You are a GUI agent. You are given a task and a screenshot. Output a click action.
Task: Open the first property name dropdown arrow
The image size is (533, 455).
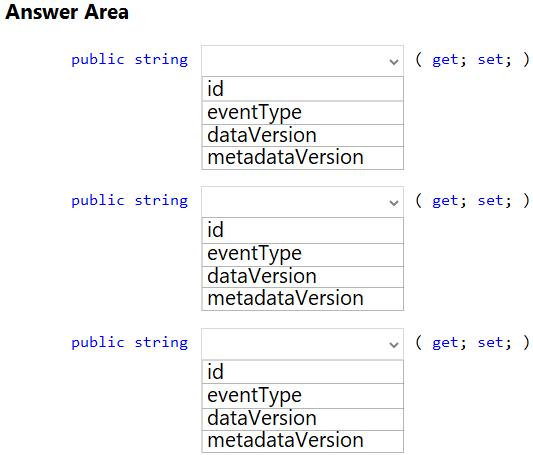394,62
